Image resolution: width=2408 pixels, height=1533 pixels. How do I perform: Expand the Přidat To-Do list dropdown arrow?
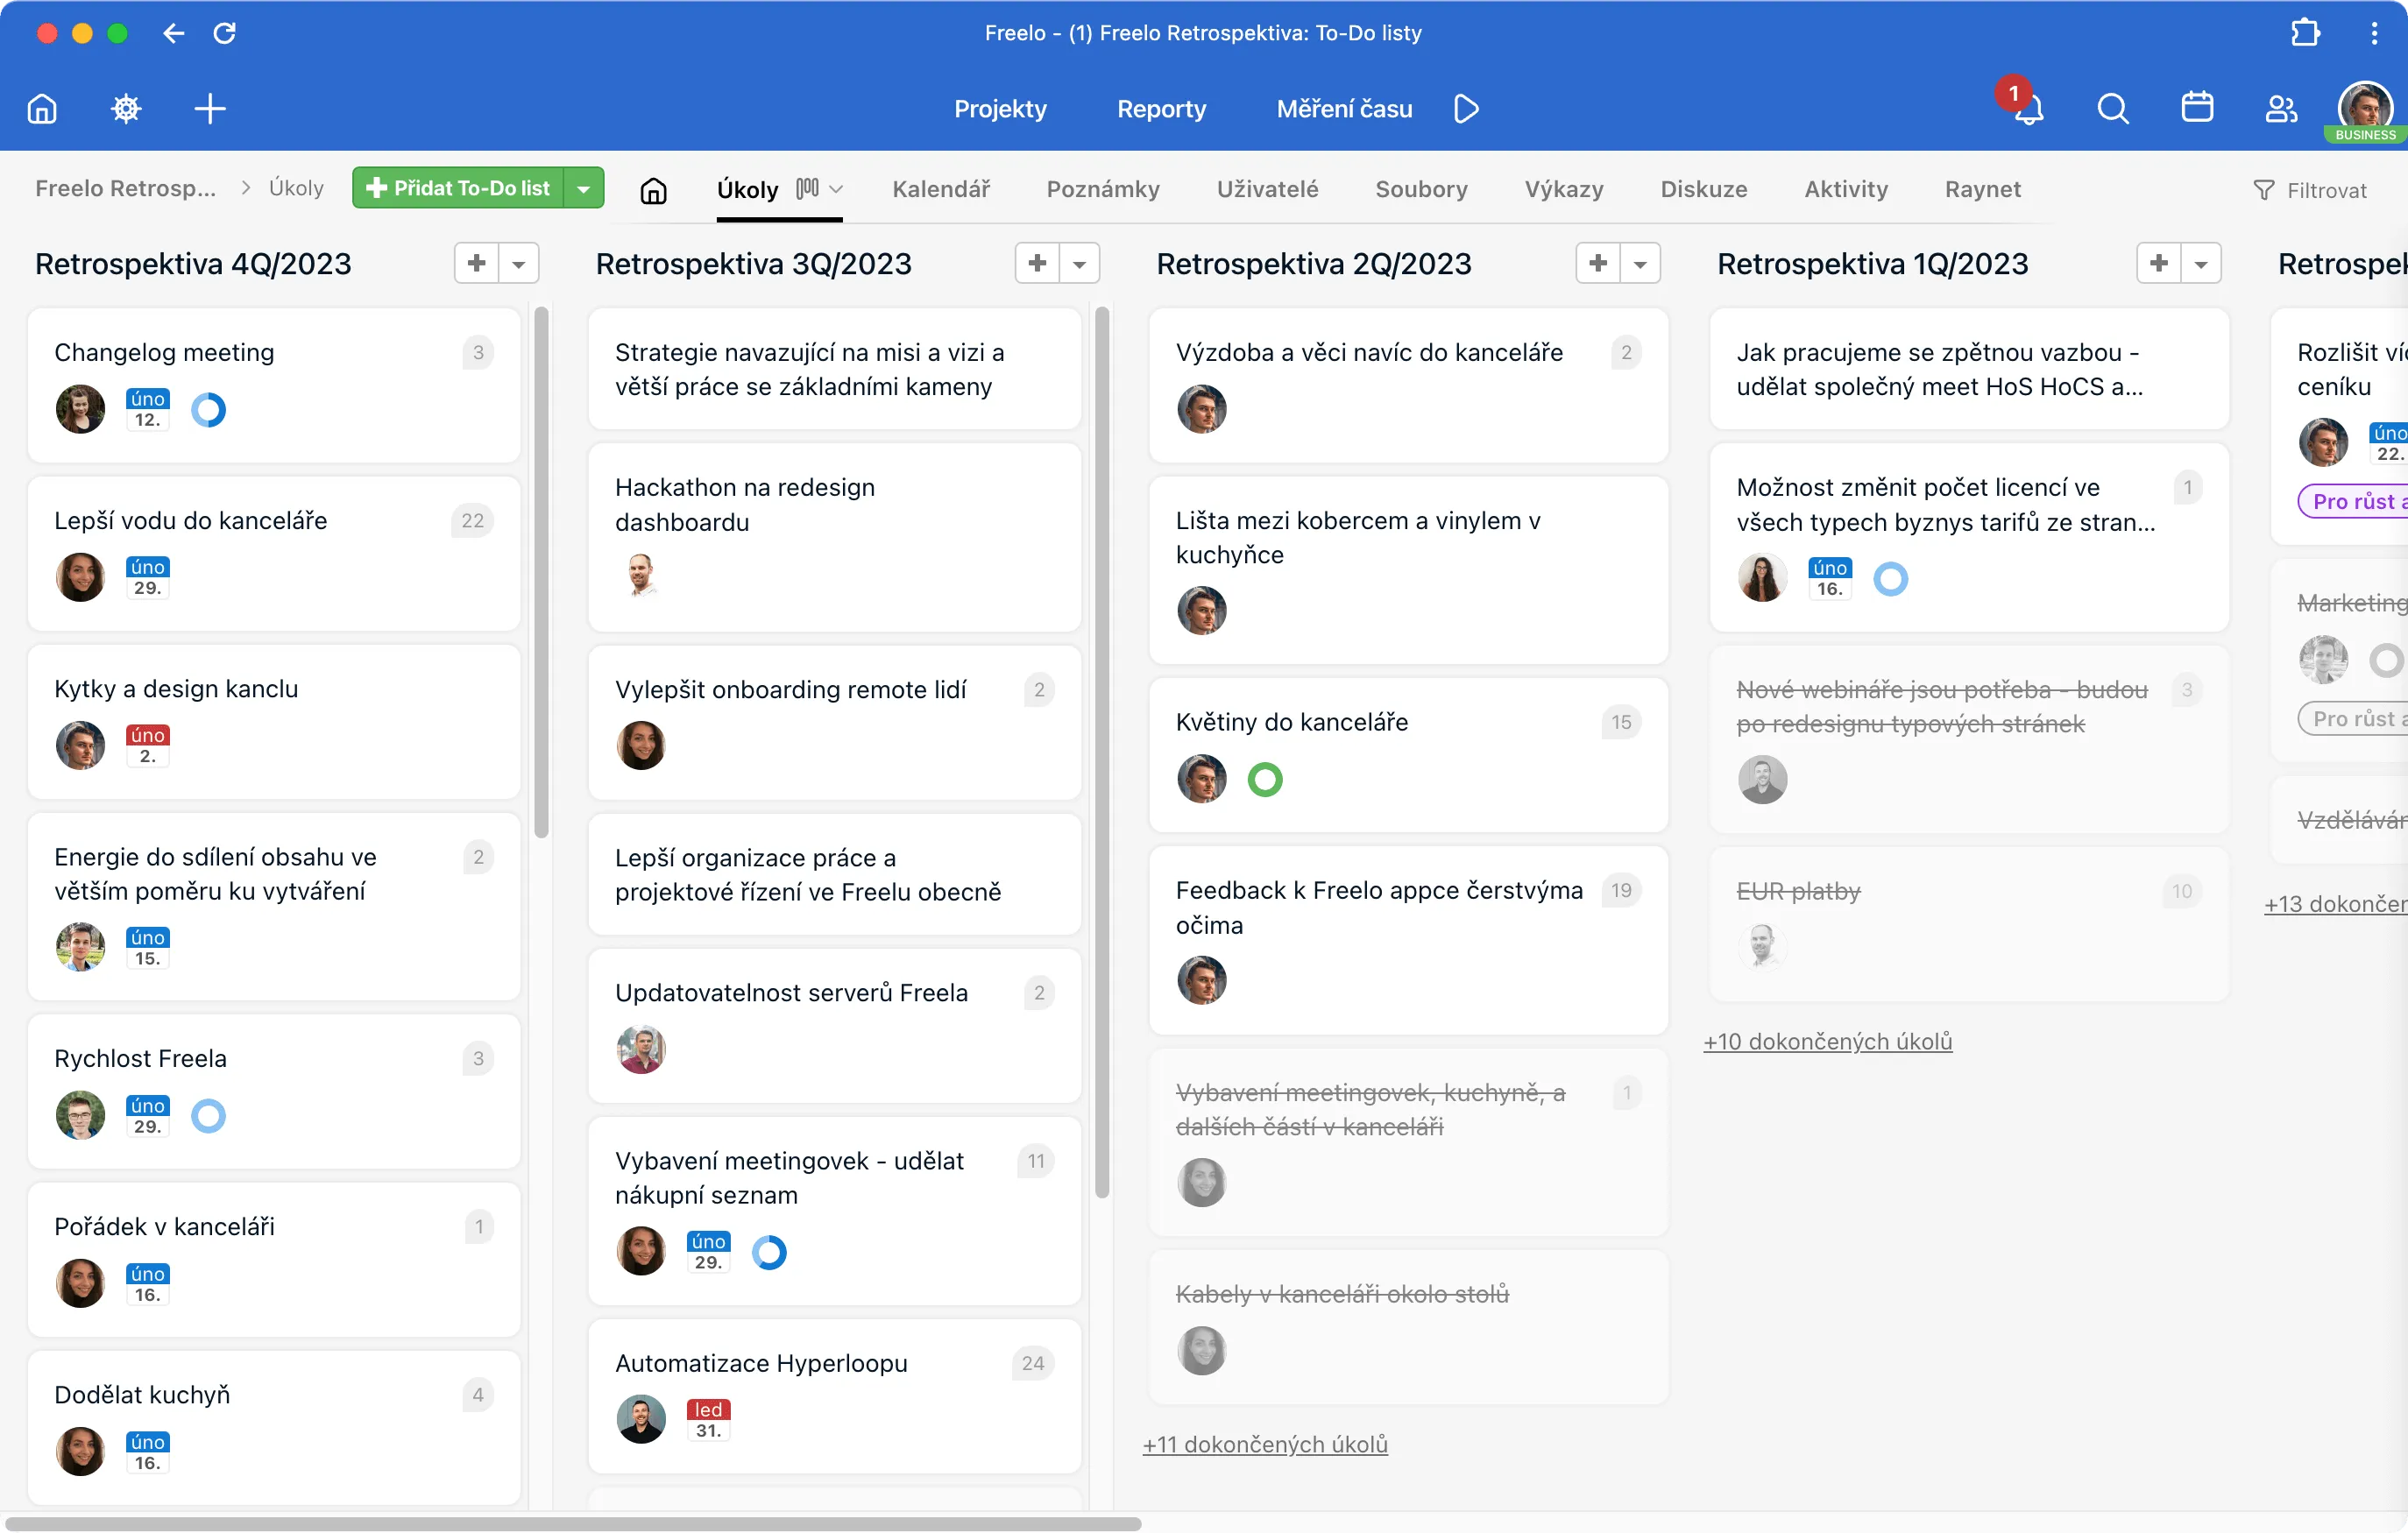584,188
